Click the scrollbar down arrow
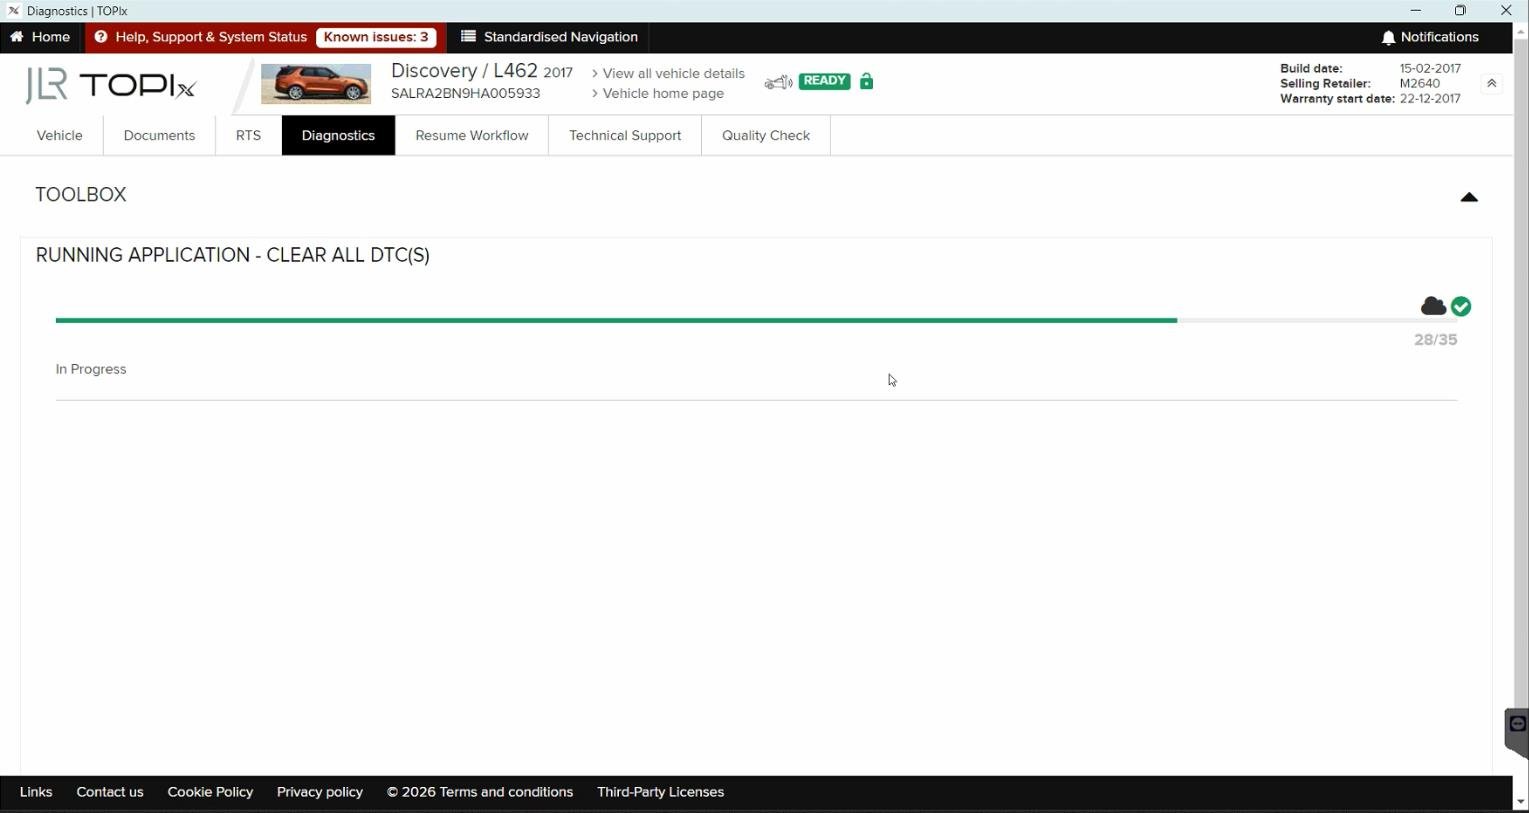Image resolution: width=1529 pixels, height=813 pixels. pos(1521,802)
